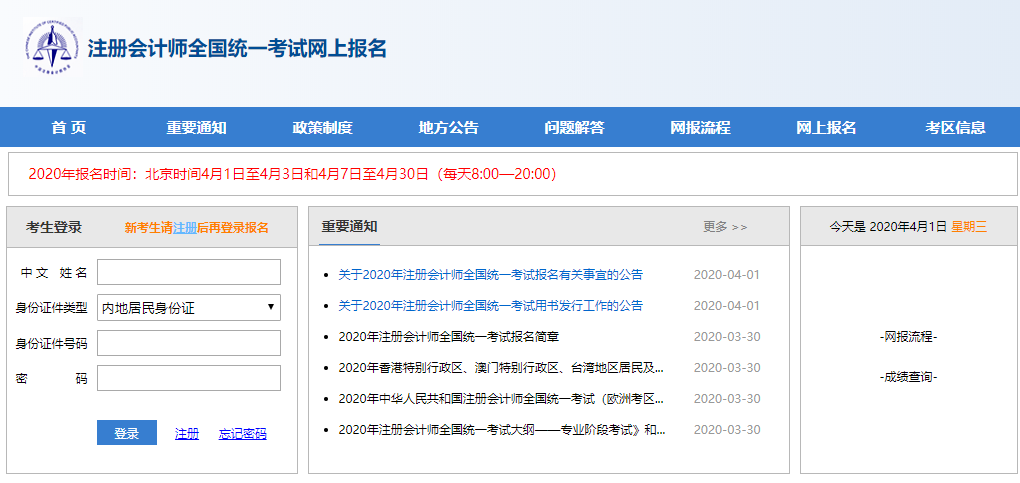Focus the 身份证件号码 text field
The height and width of the screenshot is (483, 1020).
[189, 343]
